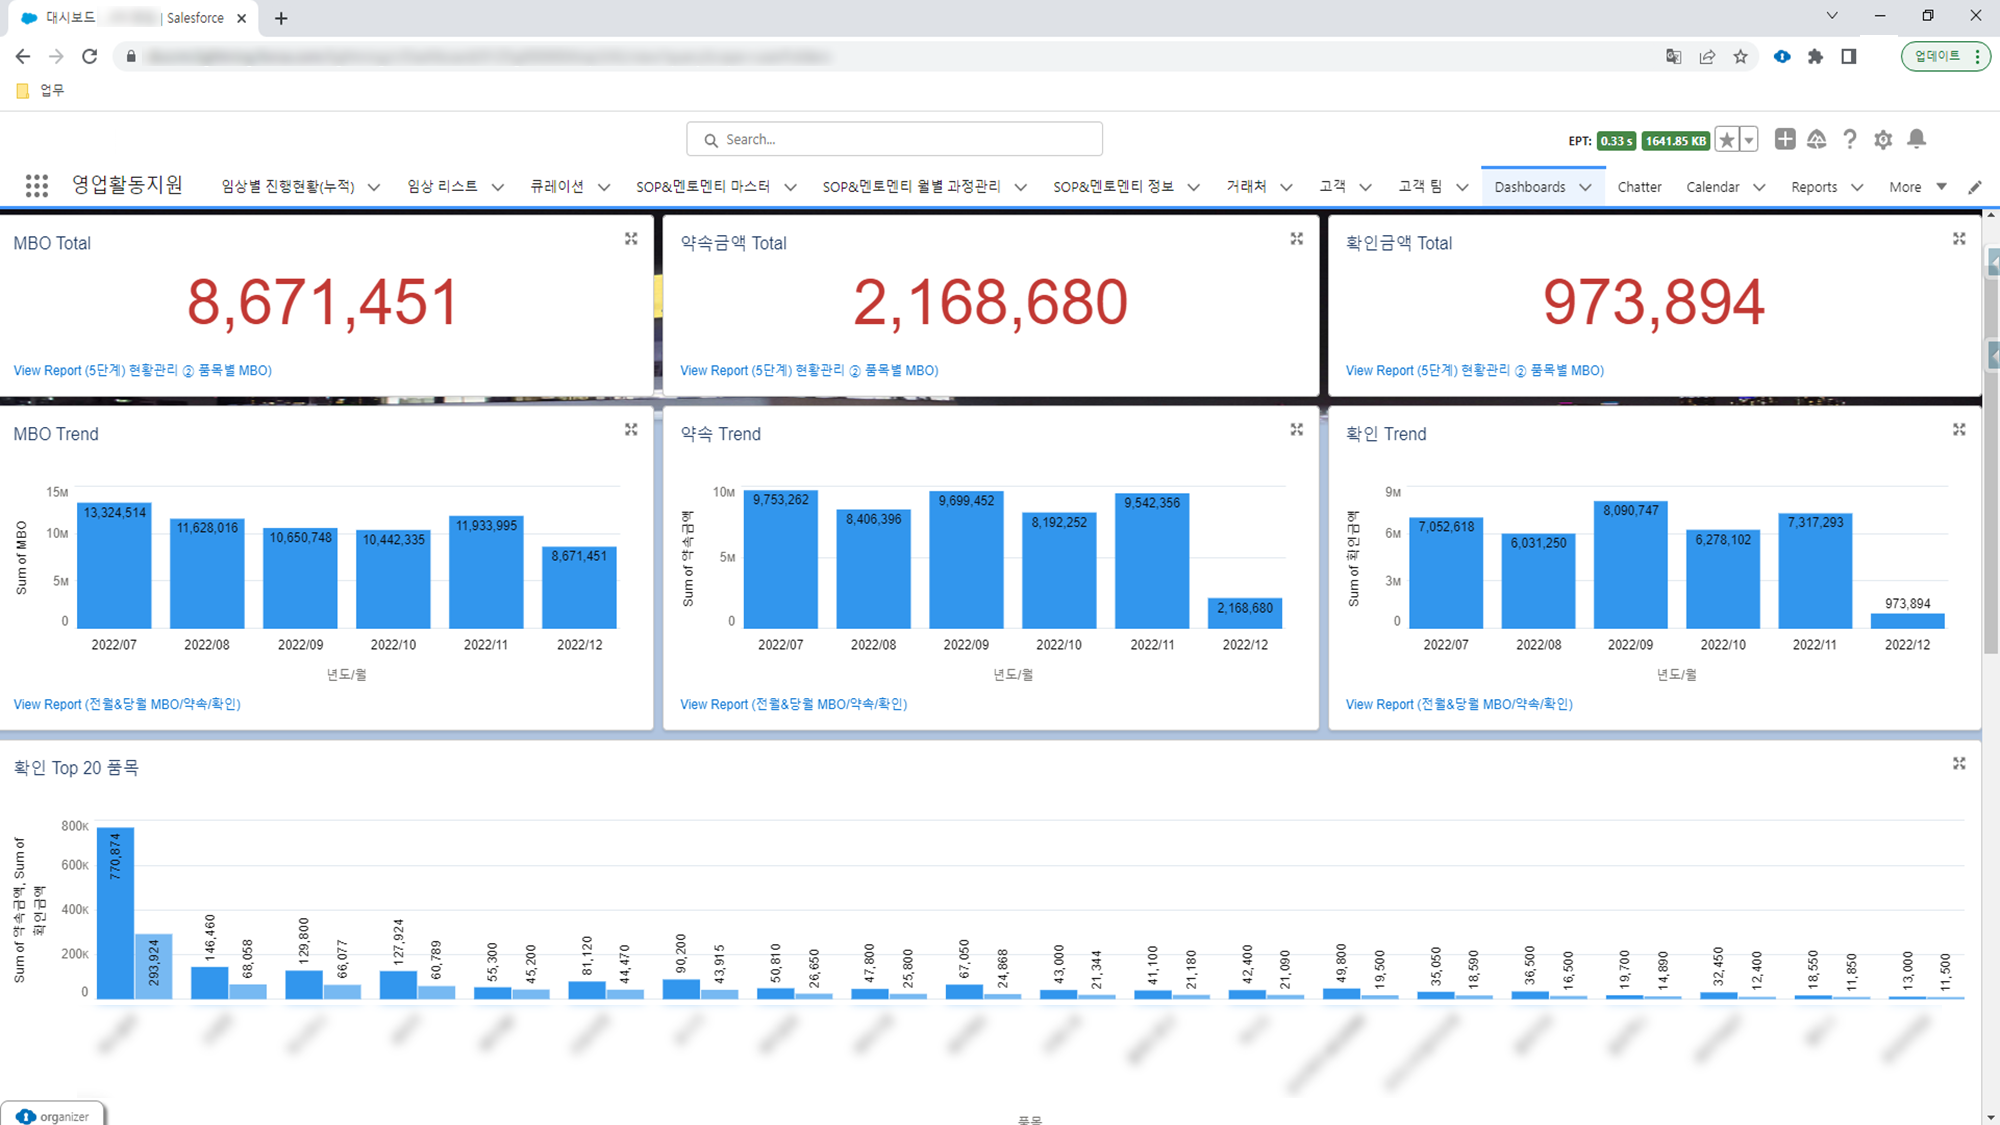The width and height of the screenshot is (2000, 1125).
Task: Open View Report link under 확인금액 Total
Action: pos(1474,370)
